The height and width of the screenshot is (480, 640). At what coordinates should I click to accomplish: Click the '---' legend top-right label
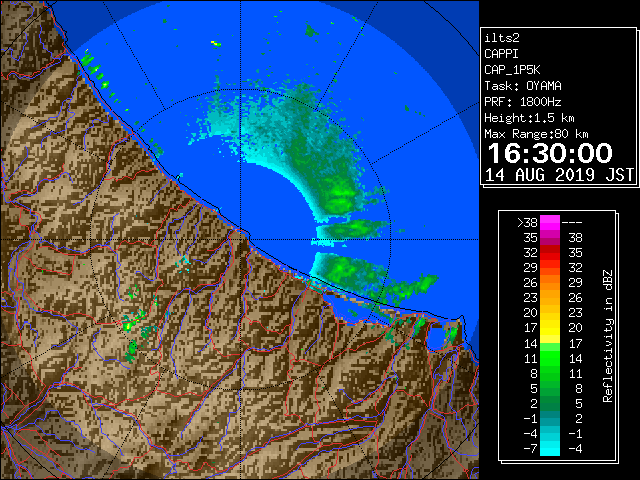[x=572, y=223]
